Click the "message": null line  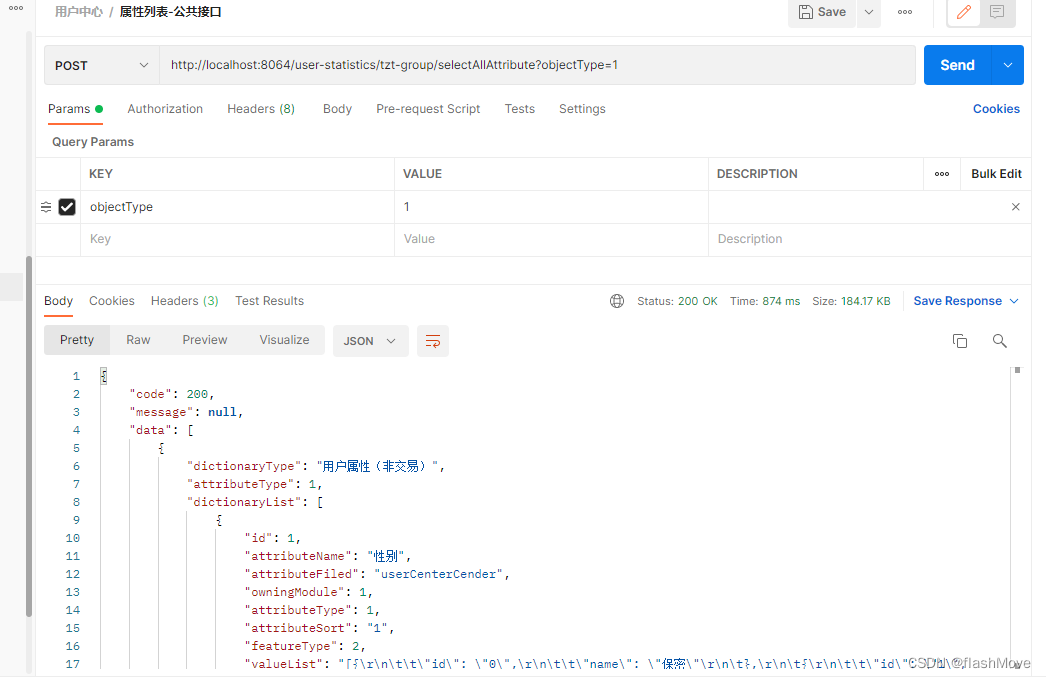(x=186, y=412)
